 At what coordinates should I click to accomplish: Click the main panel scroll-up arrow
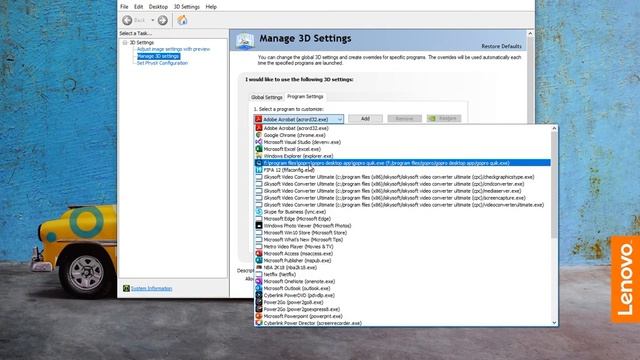(530, 33)
